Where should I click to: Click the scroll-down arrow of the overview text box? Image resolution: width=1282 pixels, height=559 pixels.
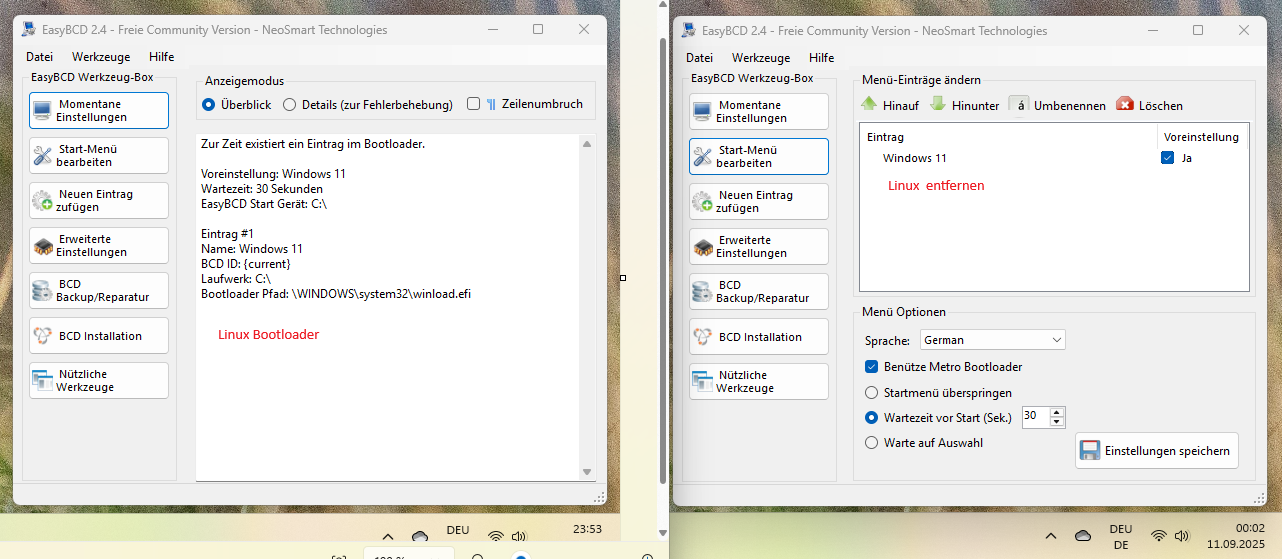(x=588, y=471)
